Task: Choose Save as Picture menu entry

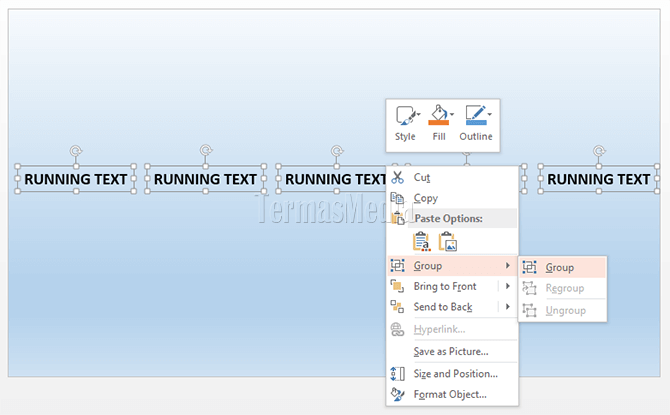Action: (x=453, y=351)
